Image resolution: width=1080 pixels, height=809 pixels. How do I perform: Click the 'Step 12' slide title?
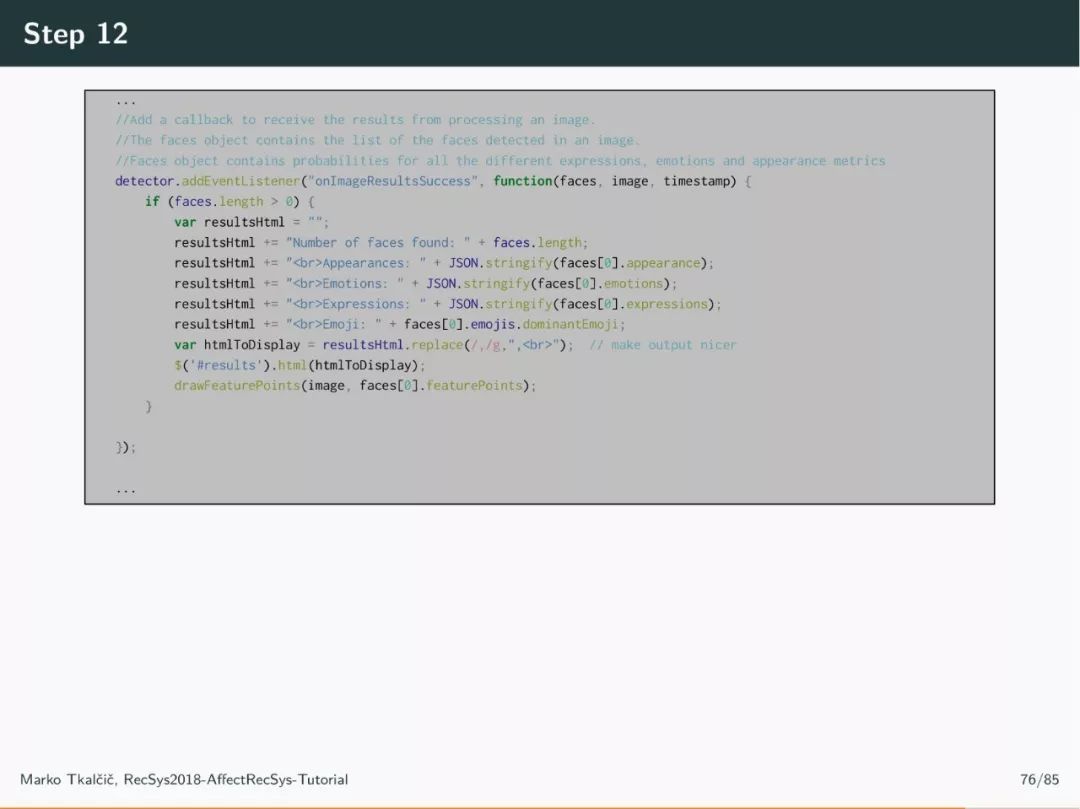[76, 34]
